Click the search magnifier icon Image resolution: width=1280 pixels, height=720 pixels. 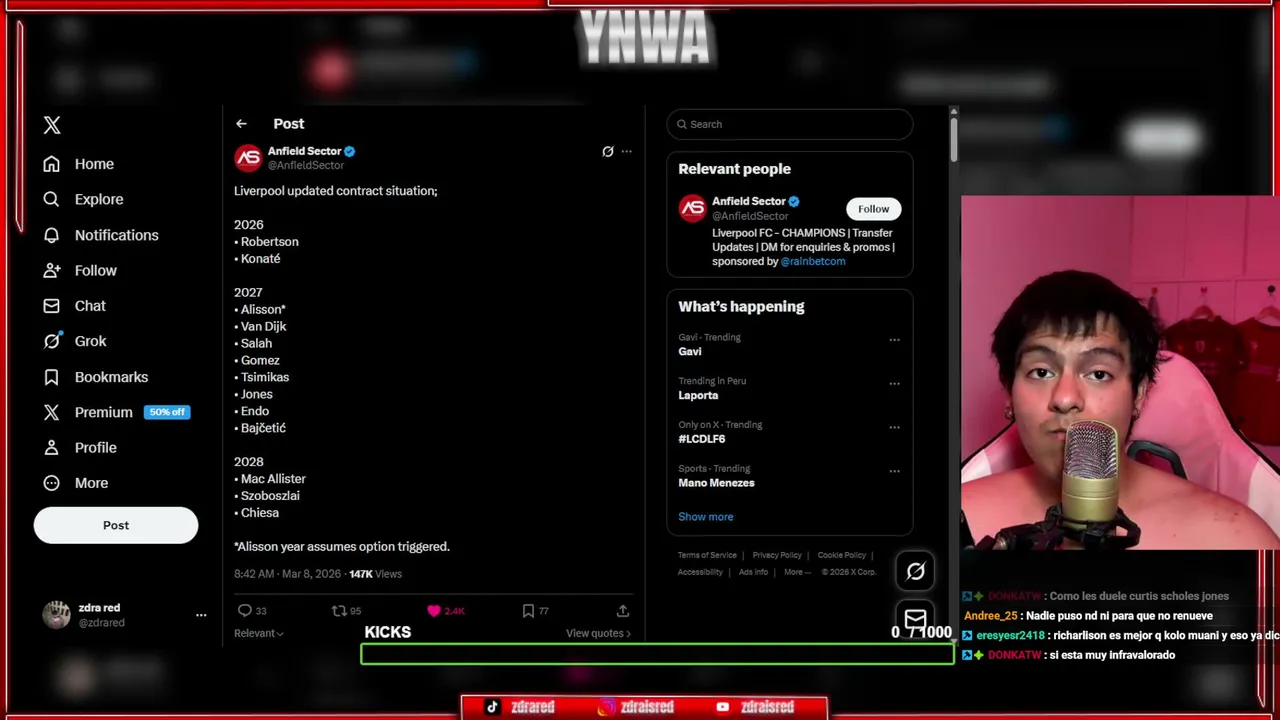pyautogui.click(x=682, y=124)
